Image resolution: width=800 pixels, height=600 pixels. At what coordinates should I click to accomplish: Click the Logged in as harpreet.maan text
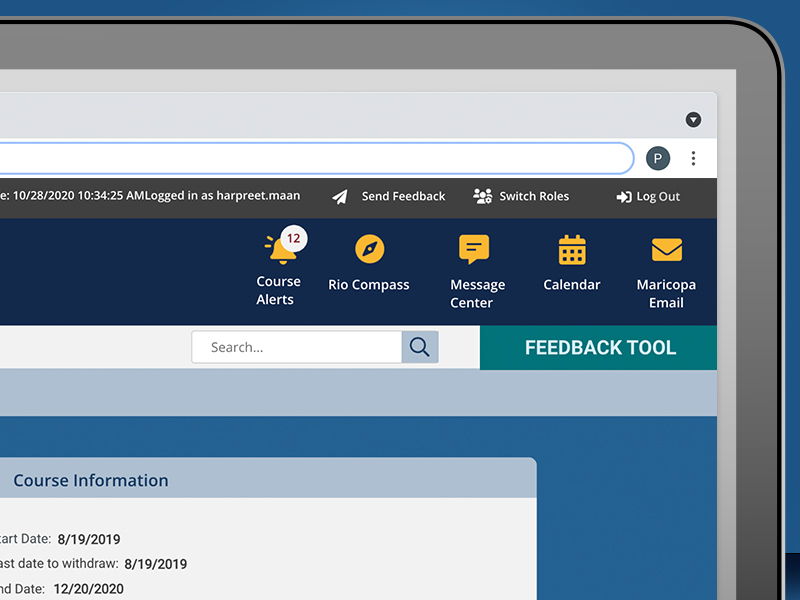(222, 195)
